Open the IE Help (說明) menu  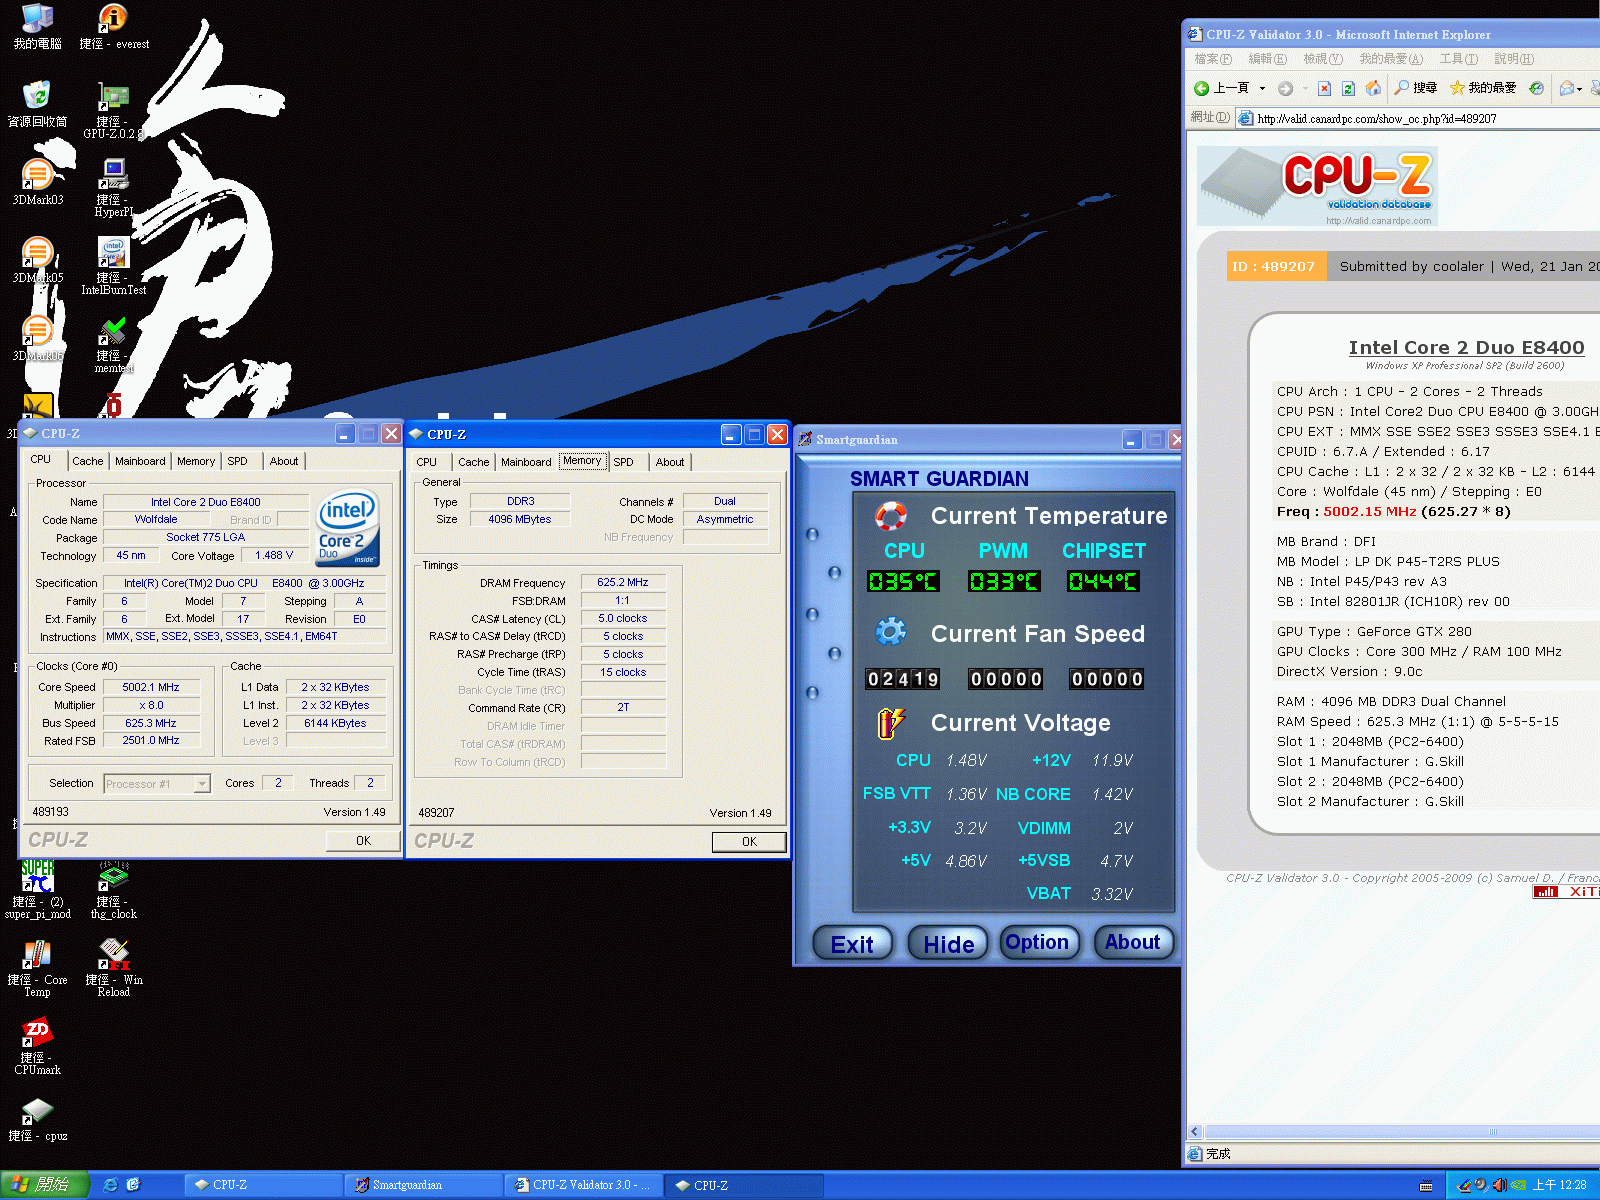[x=1513, y=59]
